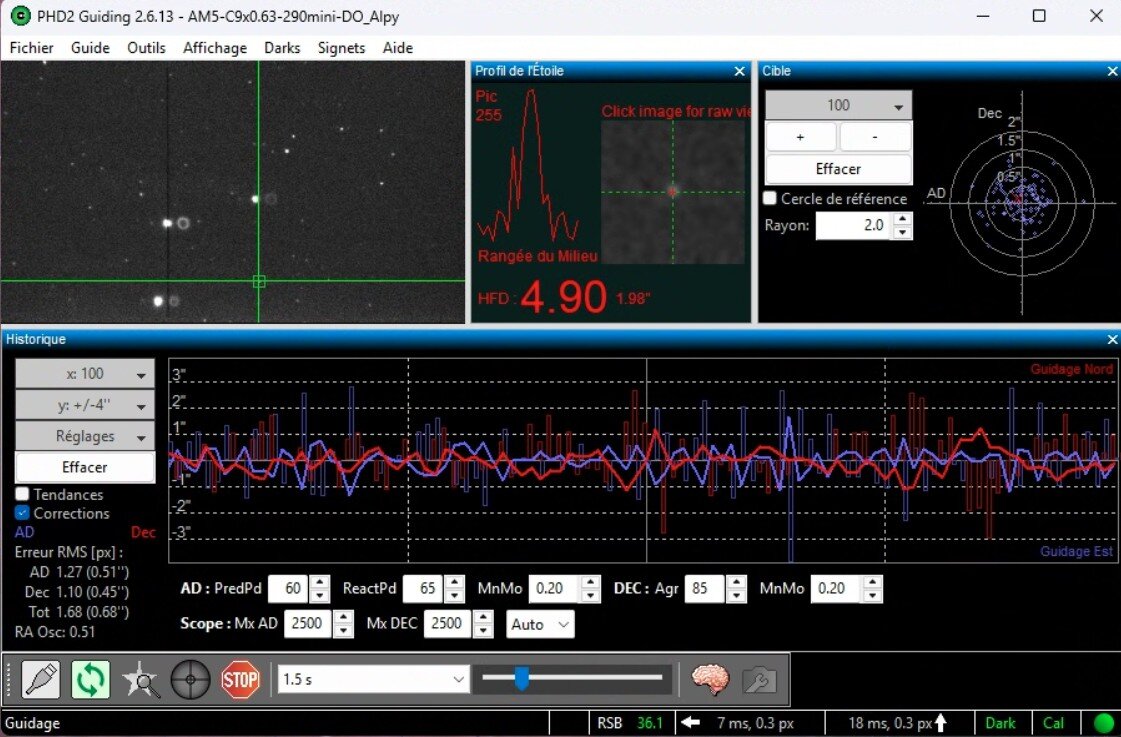Click Cal status indicator
Viewport: 1121px width, 737px height.
1053,723
